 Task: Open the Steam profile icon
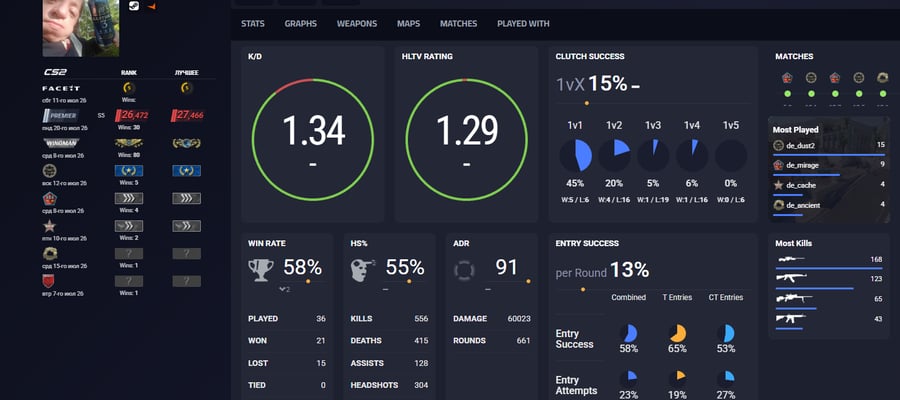click(x=134, y=6)
